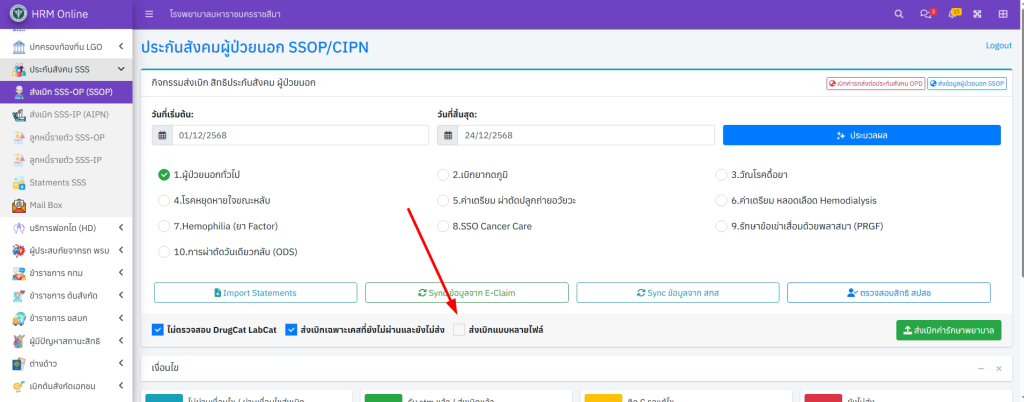Click the Import Statements button

coord(255,292)
